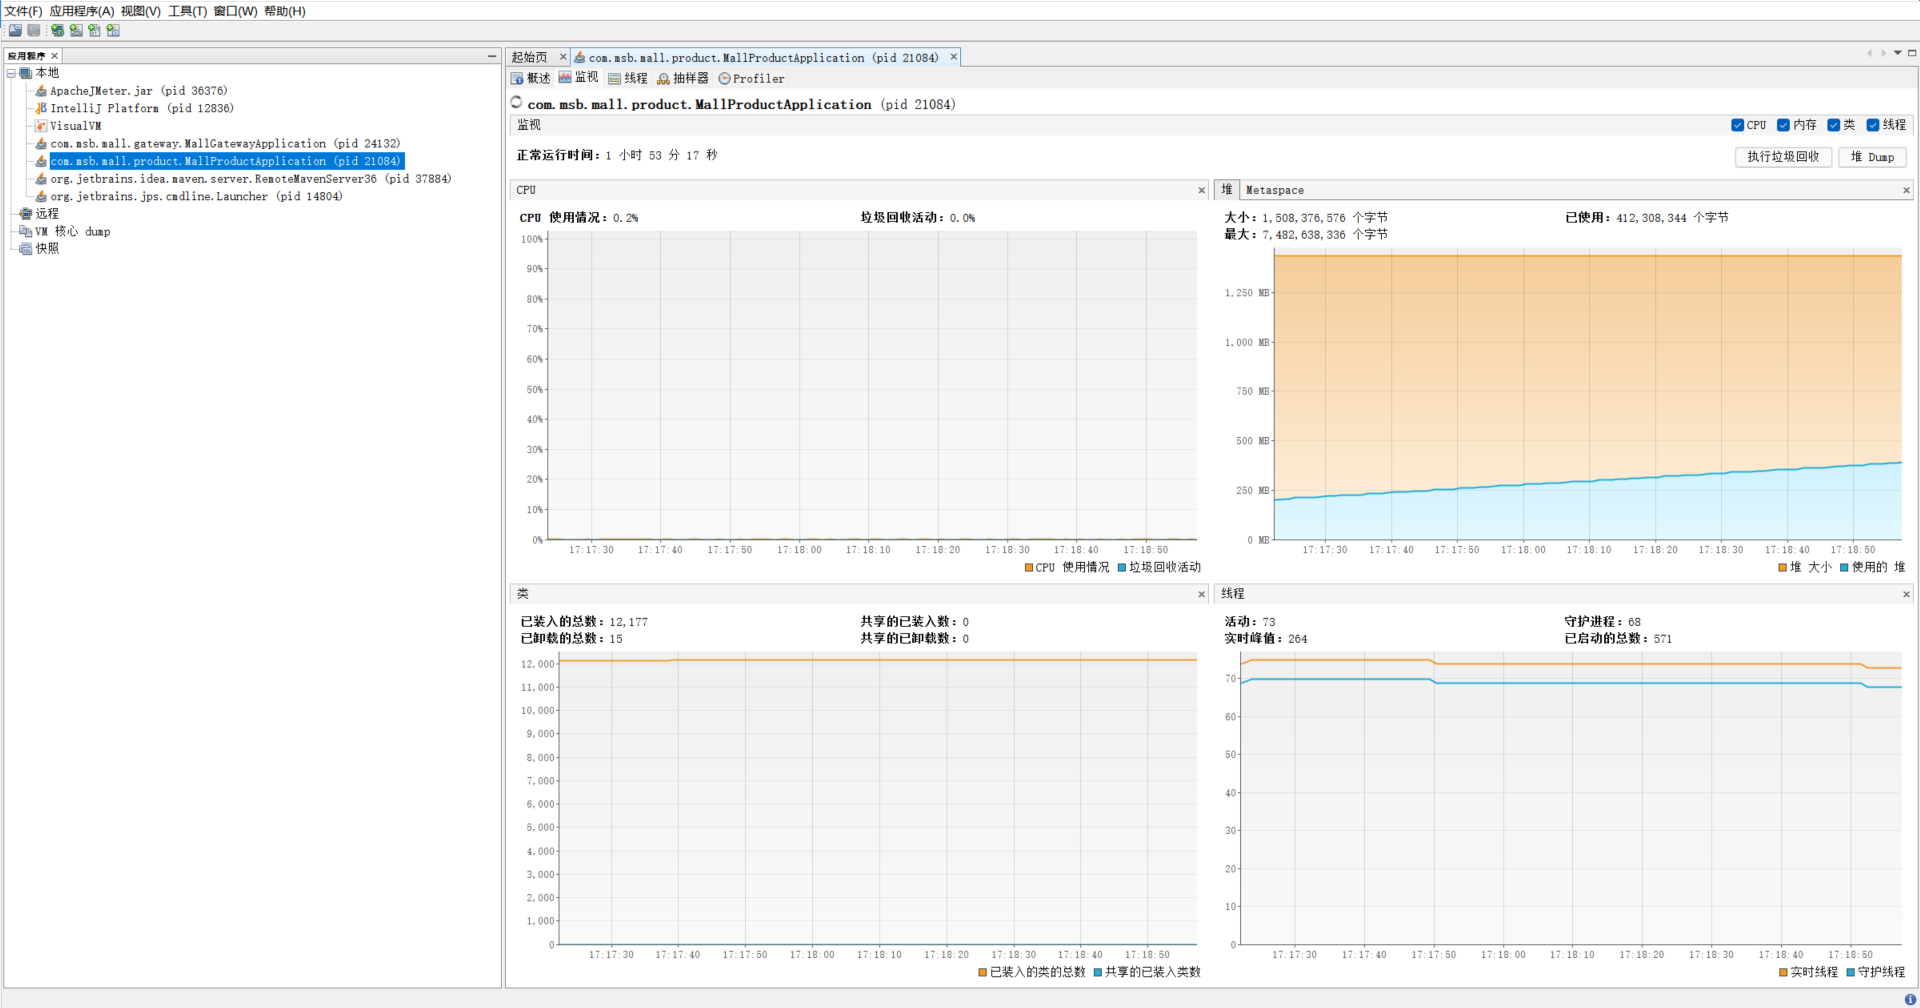Open the 工具(T) menu
The height and width of the screenshot is (1008, 1920).
point(188,11)
